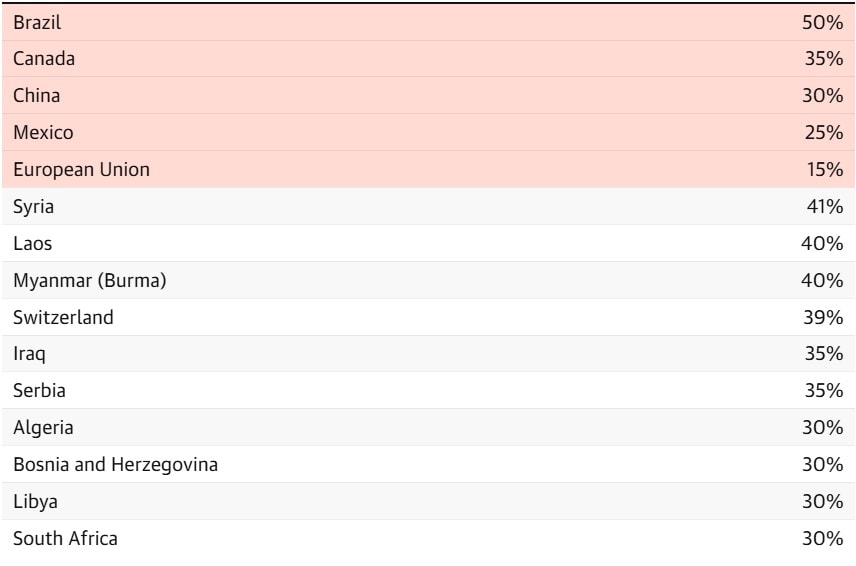Image resolution: width=856 pixels, height=566 pixels.
Task: Select the Canada row label
Action: coord(44,59)
